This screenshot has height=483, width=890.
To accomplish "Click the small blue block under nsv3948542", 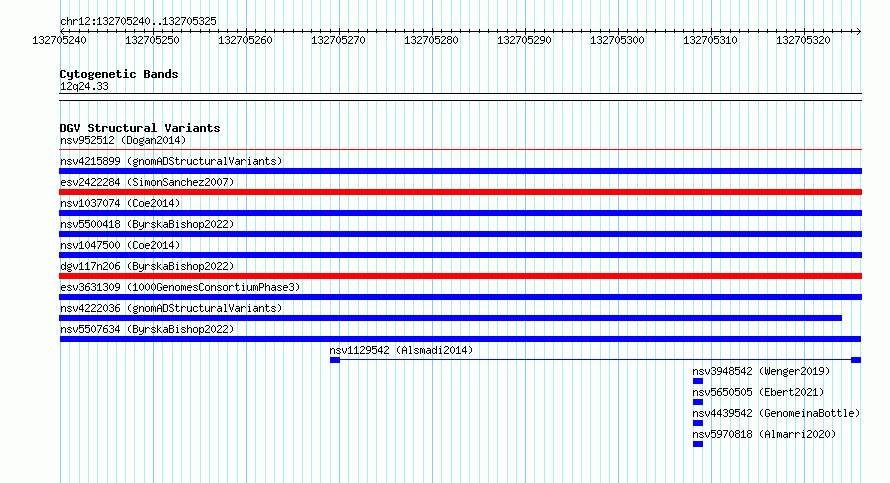I will pos(698,381).
